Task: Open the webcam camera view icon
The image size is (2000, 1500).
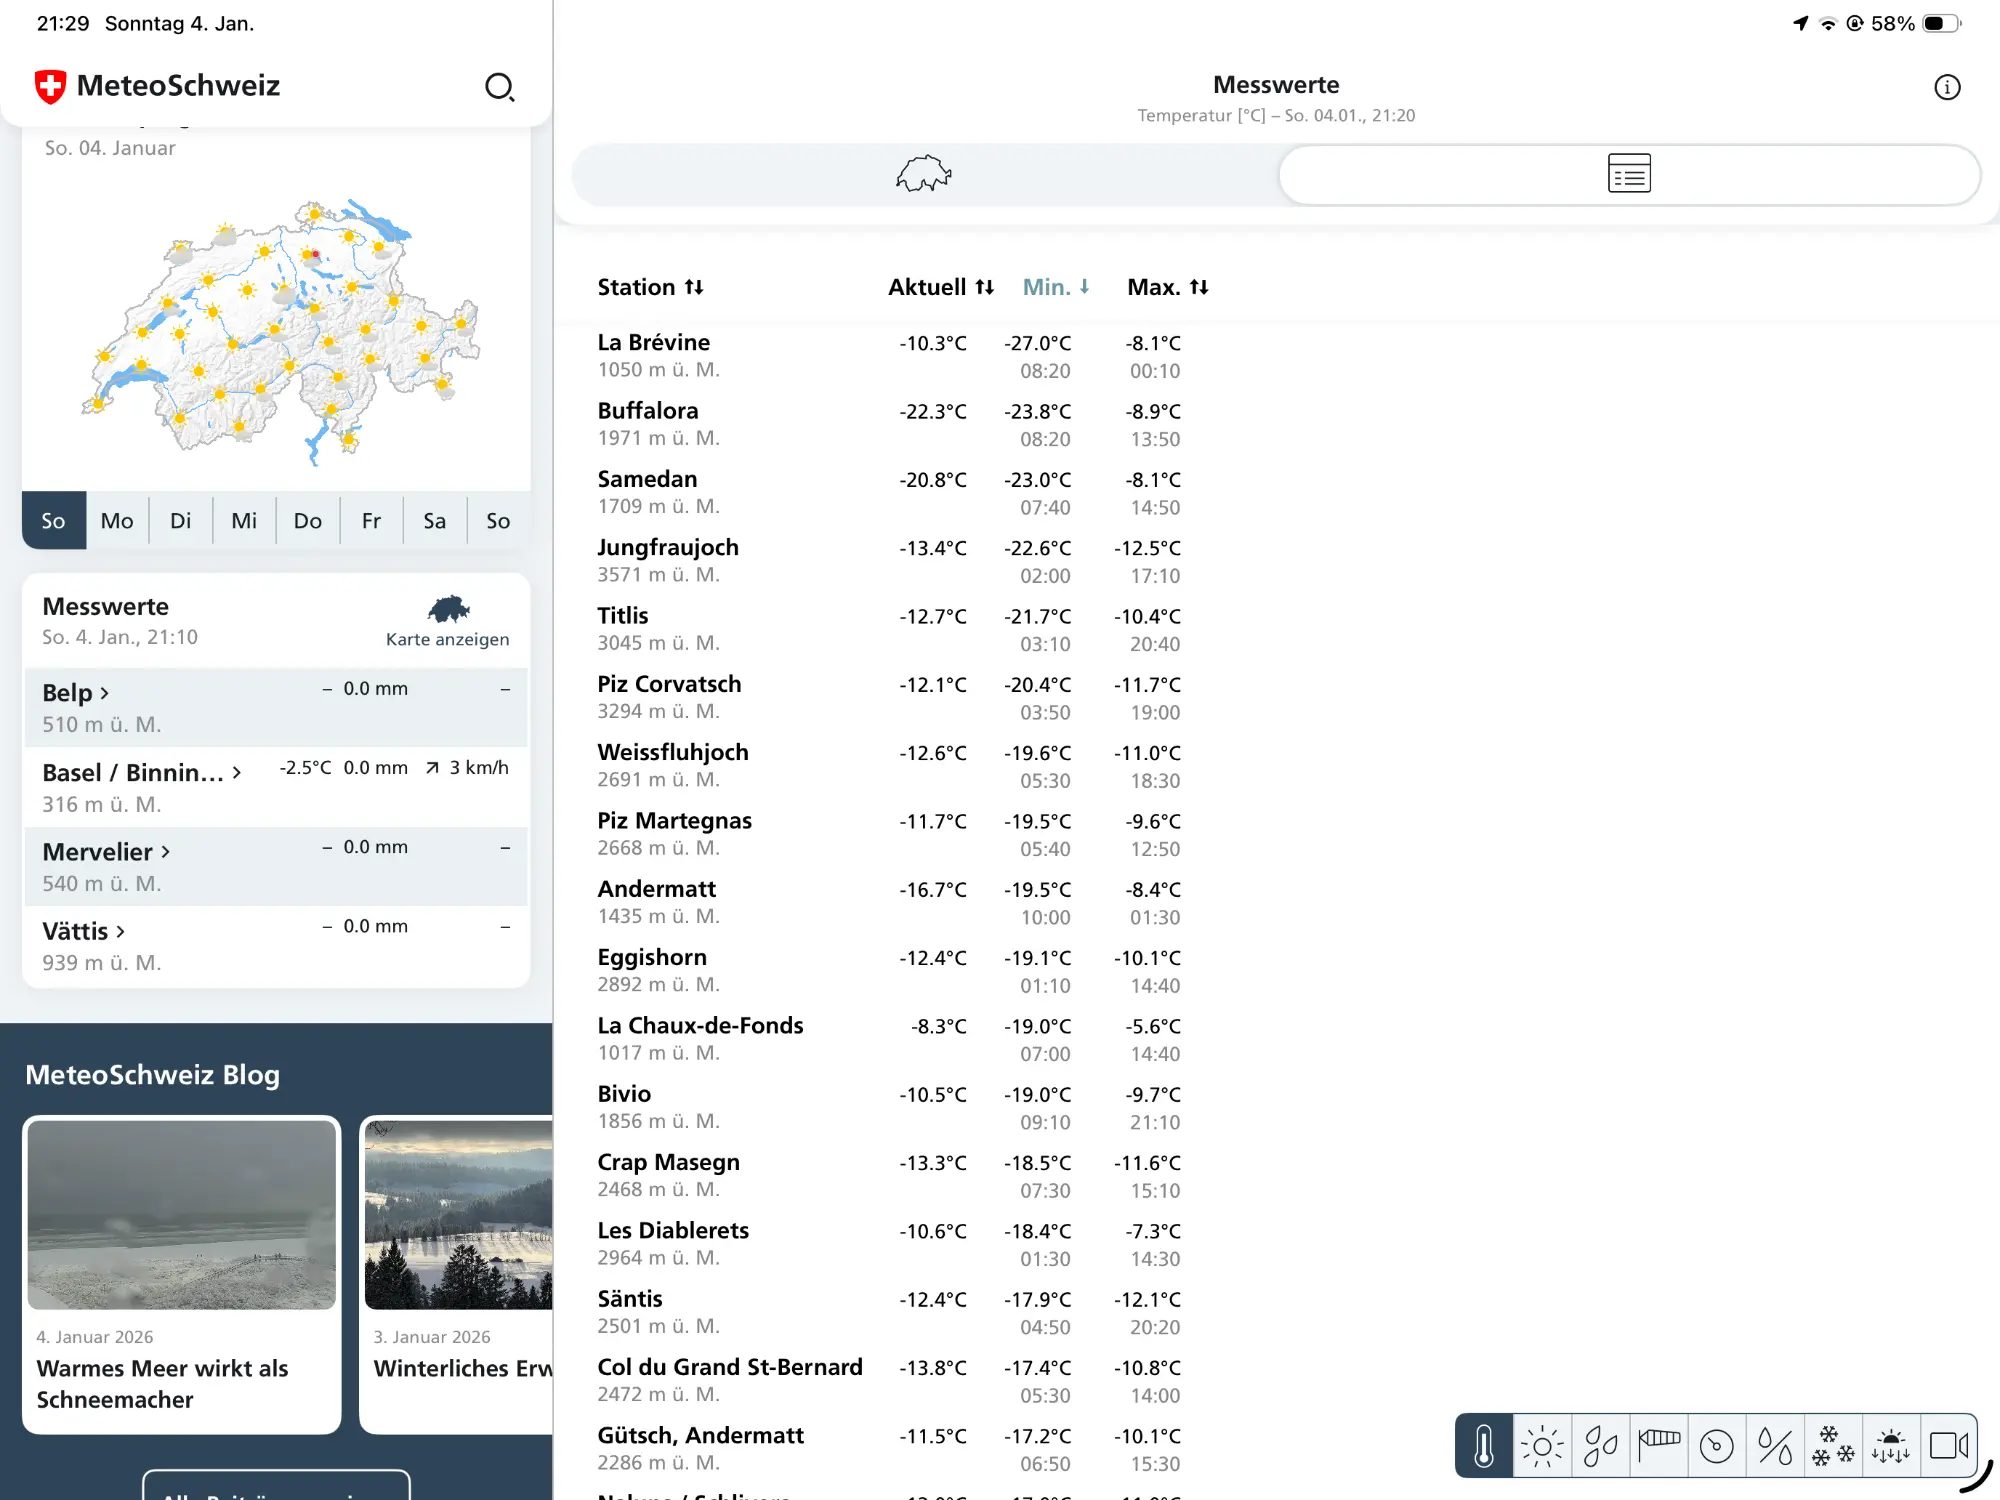Action: click(x=1948, y=1445)
